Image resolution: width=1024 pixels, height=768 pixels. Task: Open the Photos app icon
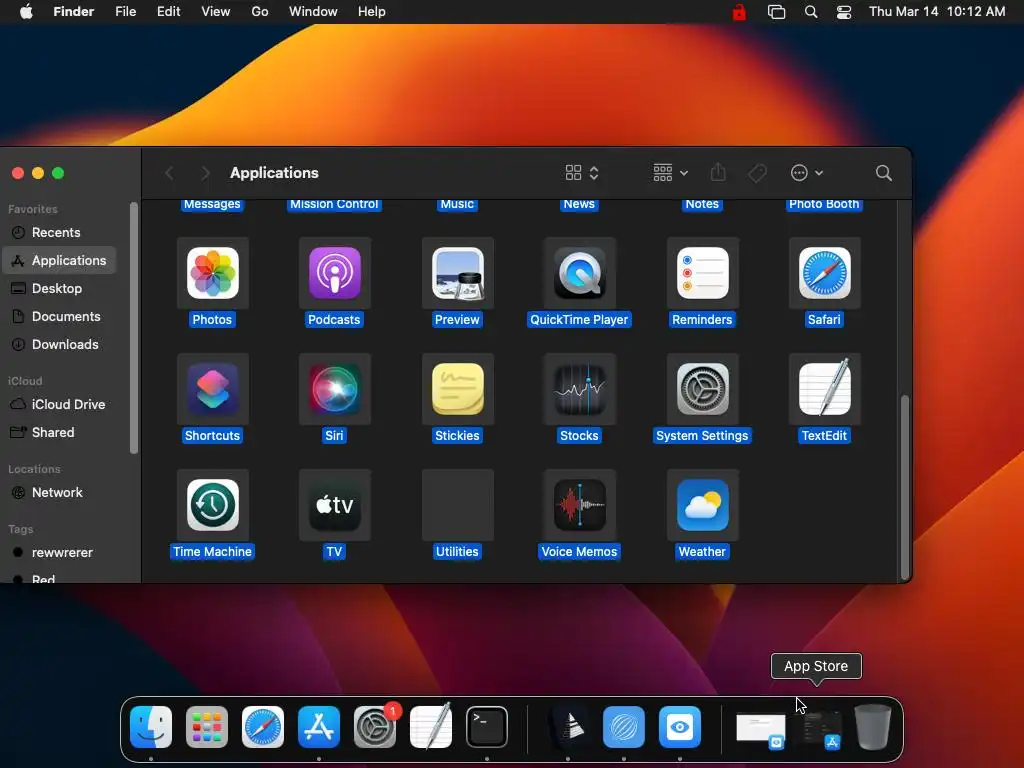click(212, 273)
